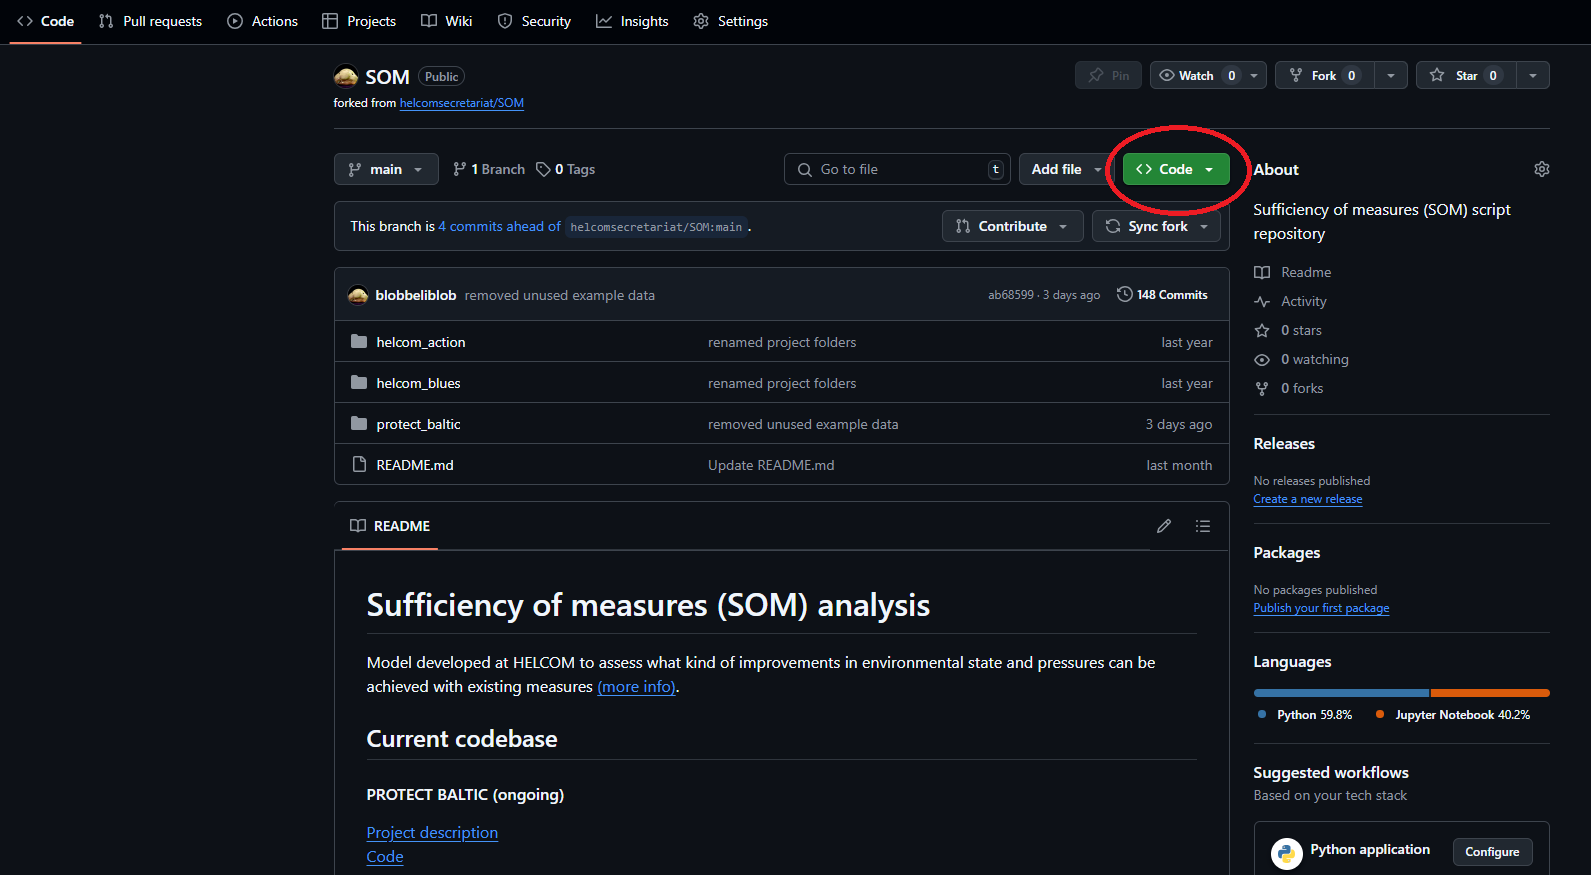View the 0 forks link
The height and width of the screenshot is (875, 1591).
coord(1289,388)
